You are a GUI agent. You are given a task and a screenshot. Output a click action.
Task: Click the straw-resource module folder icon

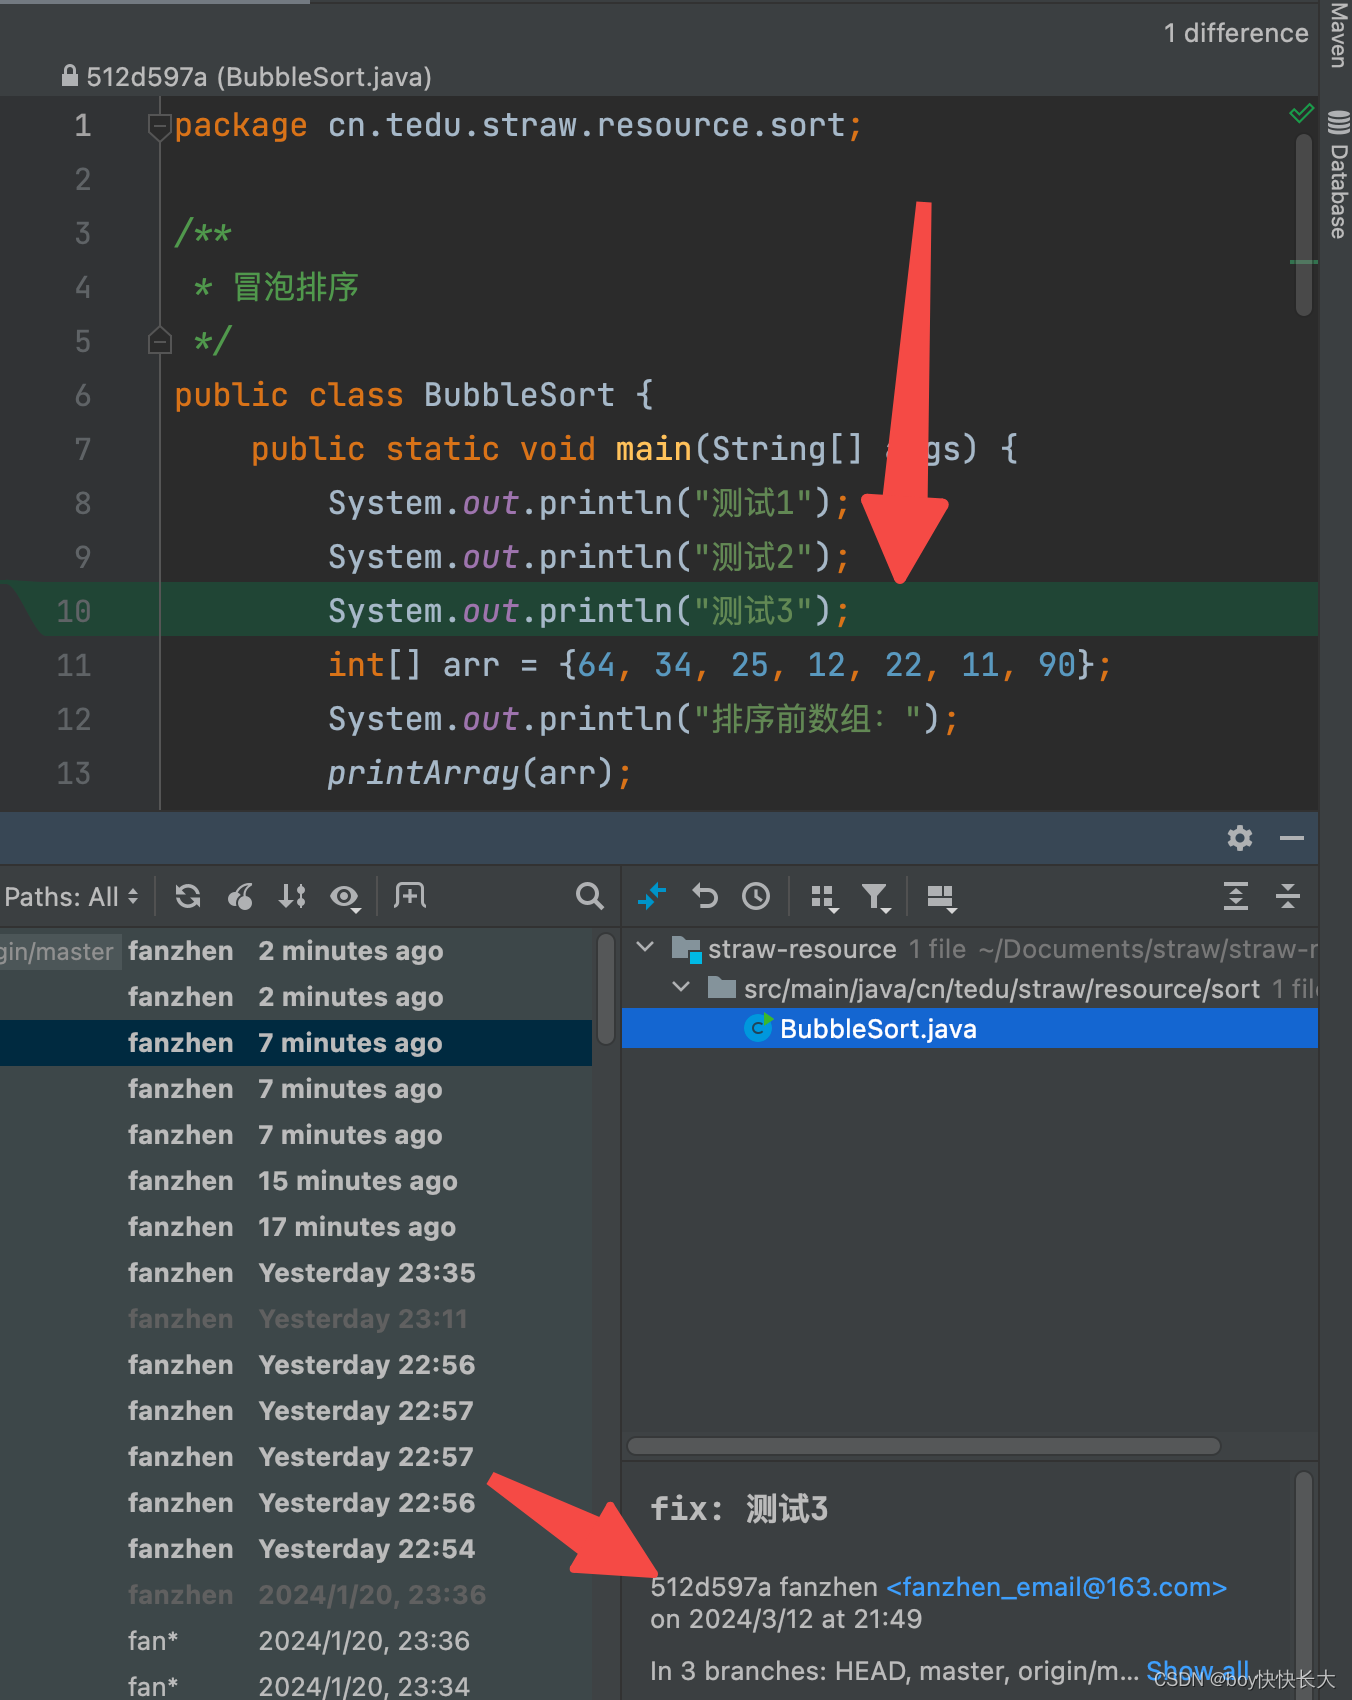pos(686,948)
